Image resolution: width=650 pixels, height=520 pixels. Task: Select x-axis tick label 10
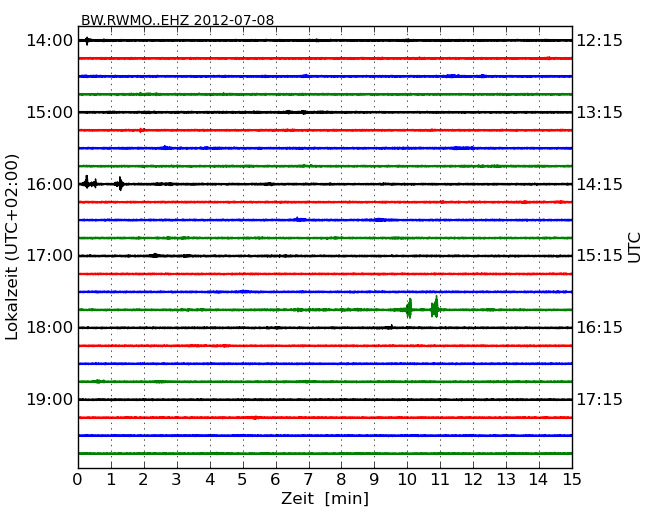pyautogui.click(x=407, y=480)
